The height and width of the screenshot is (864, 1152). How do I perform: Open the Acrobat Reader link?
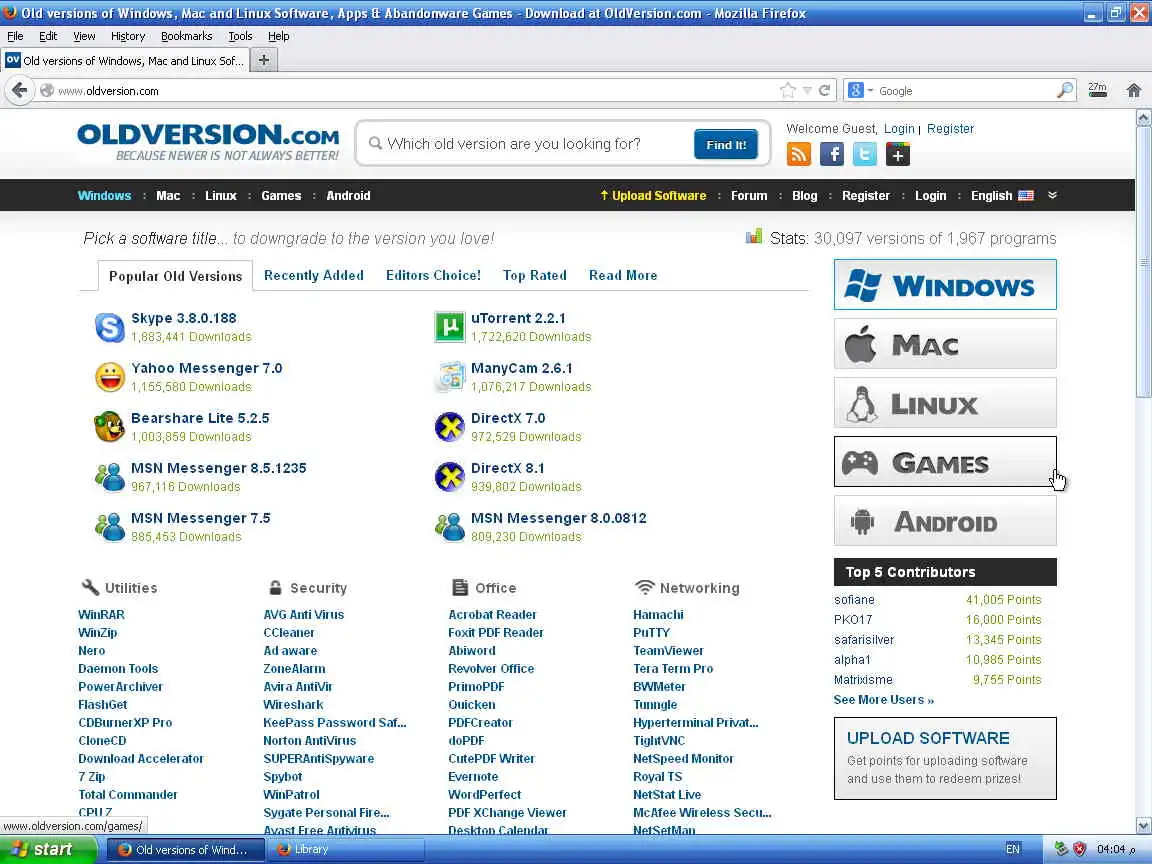[492, 614]
